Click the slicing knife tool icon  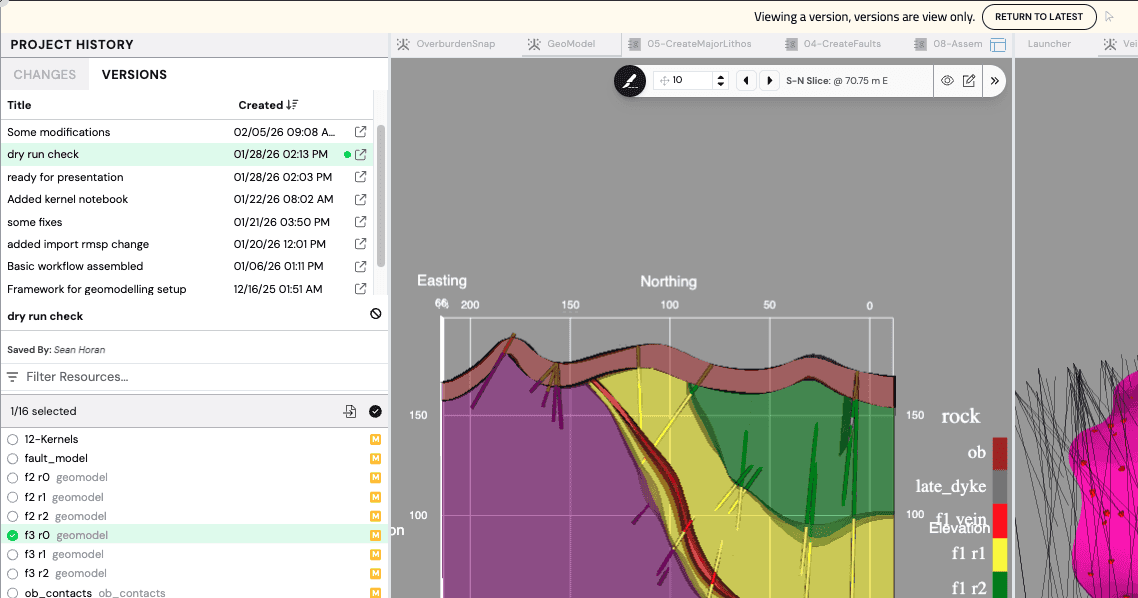[x=629, y=81]
